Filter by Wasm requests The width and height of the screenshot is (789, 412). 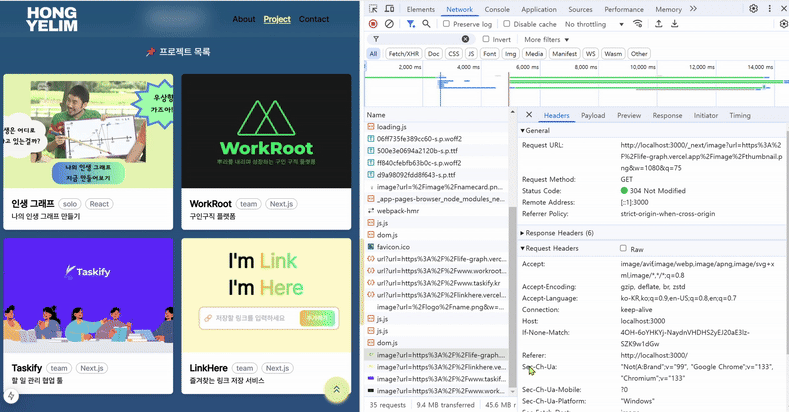point(613,53)
